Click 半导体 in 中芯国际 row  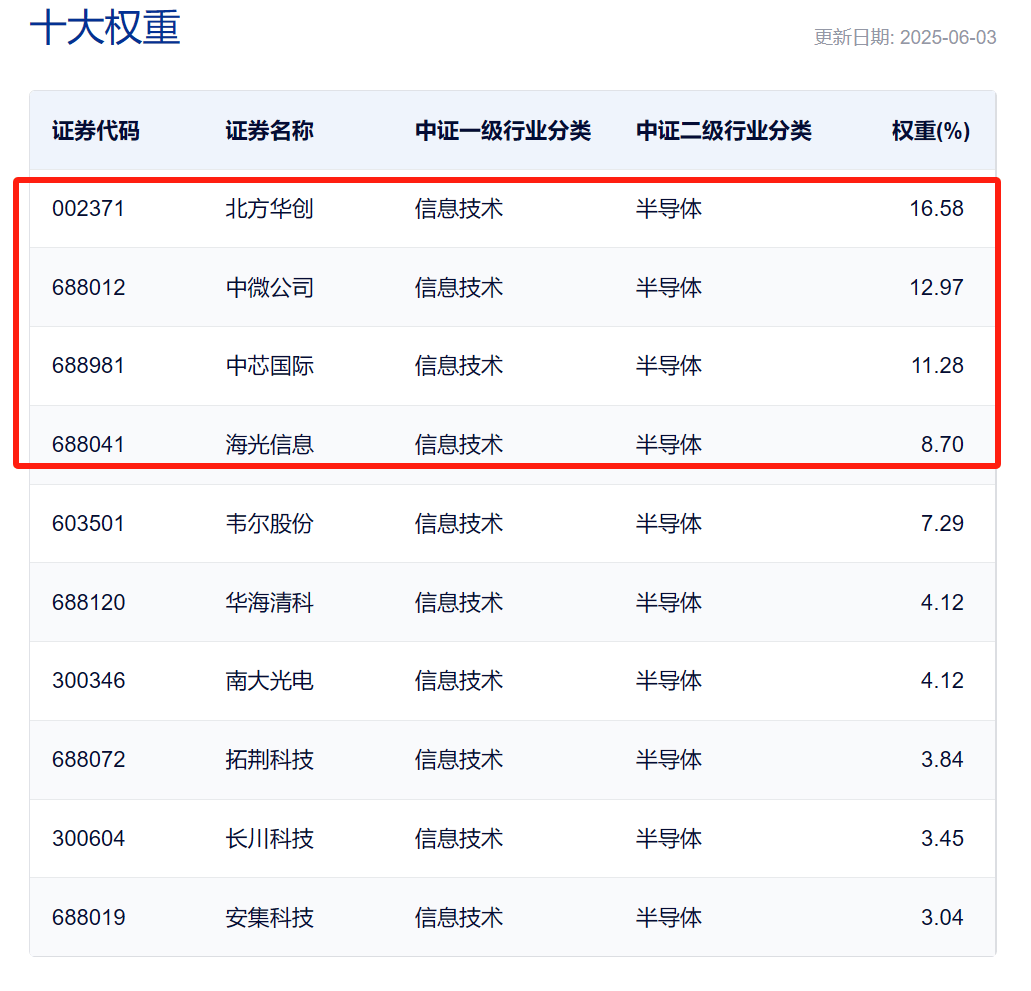[669, 366]
